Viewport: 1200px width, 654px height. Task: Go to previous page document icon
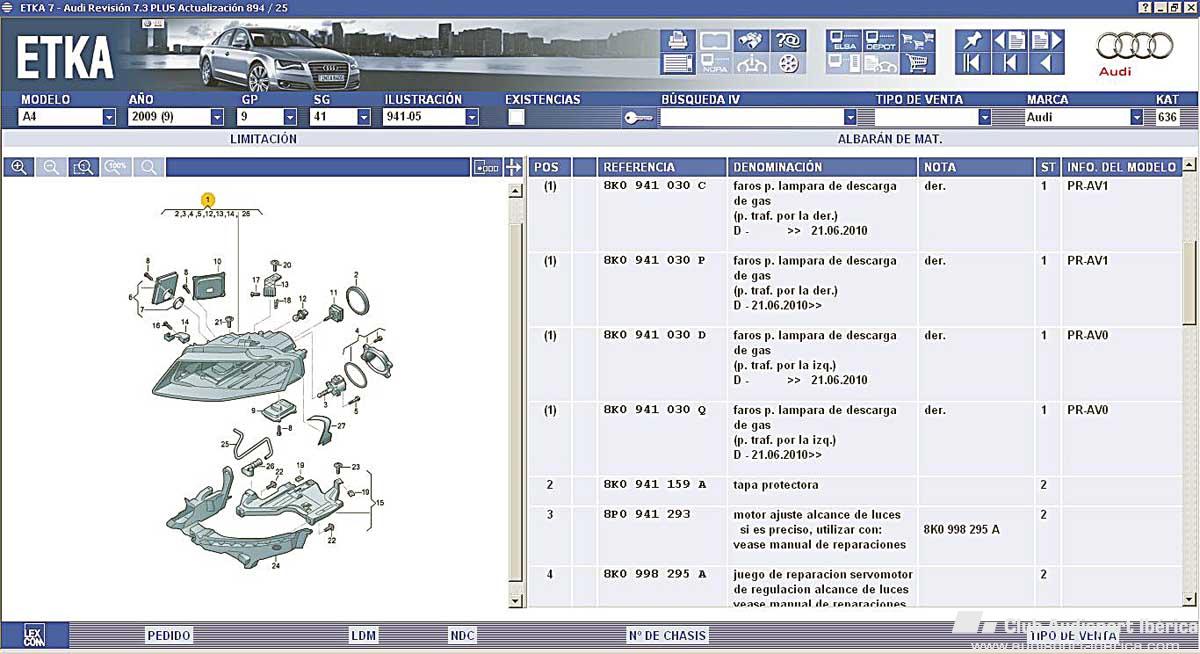pos(1010,41)
